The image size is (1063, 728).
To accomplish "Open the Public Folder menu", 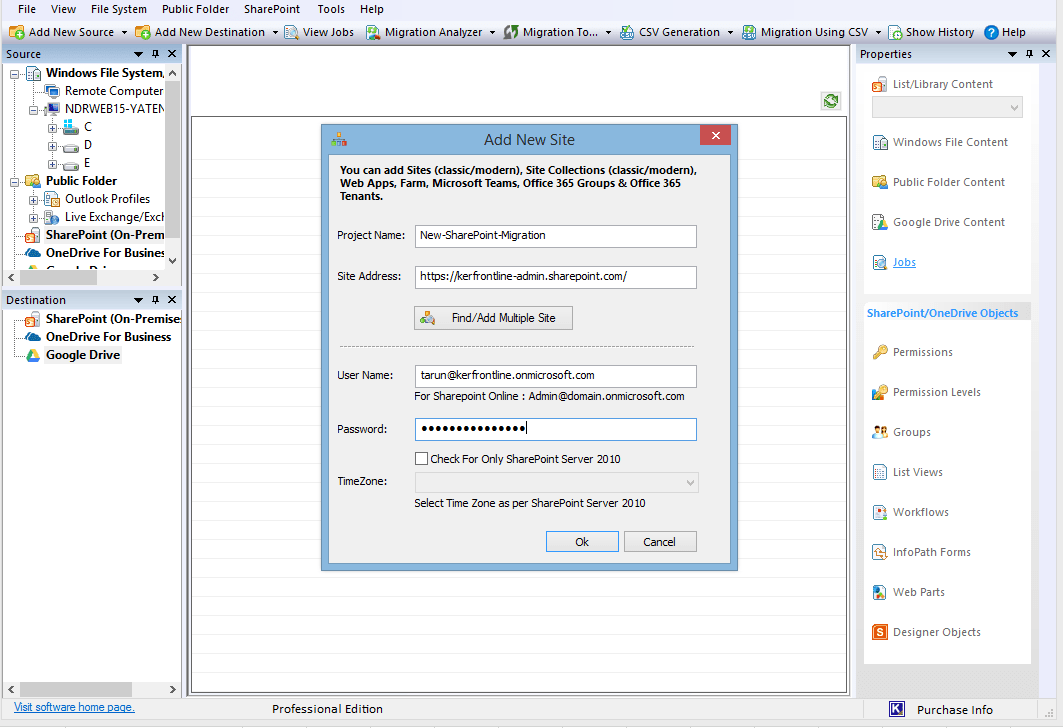I will pos(195,9).
